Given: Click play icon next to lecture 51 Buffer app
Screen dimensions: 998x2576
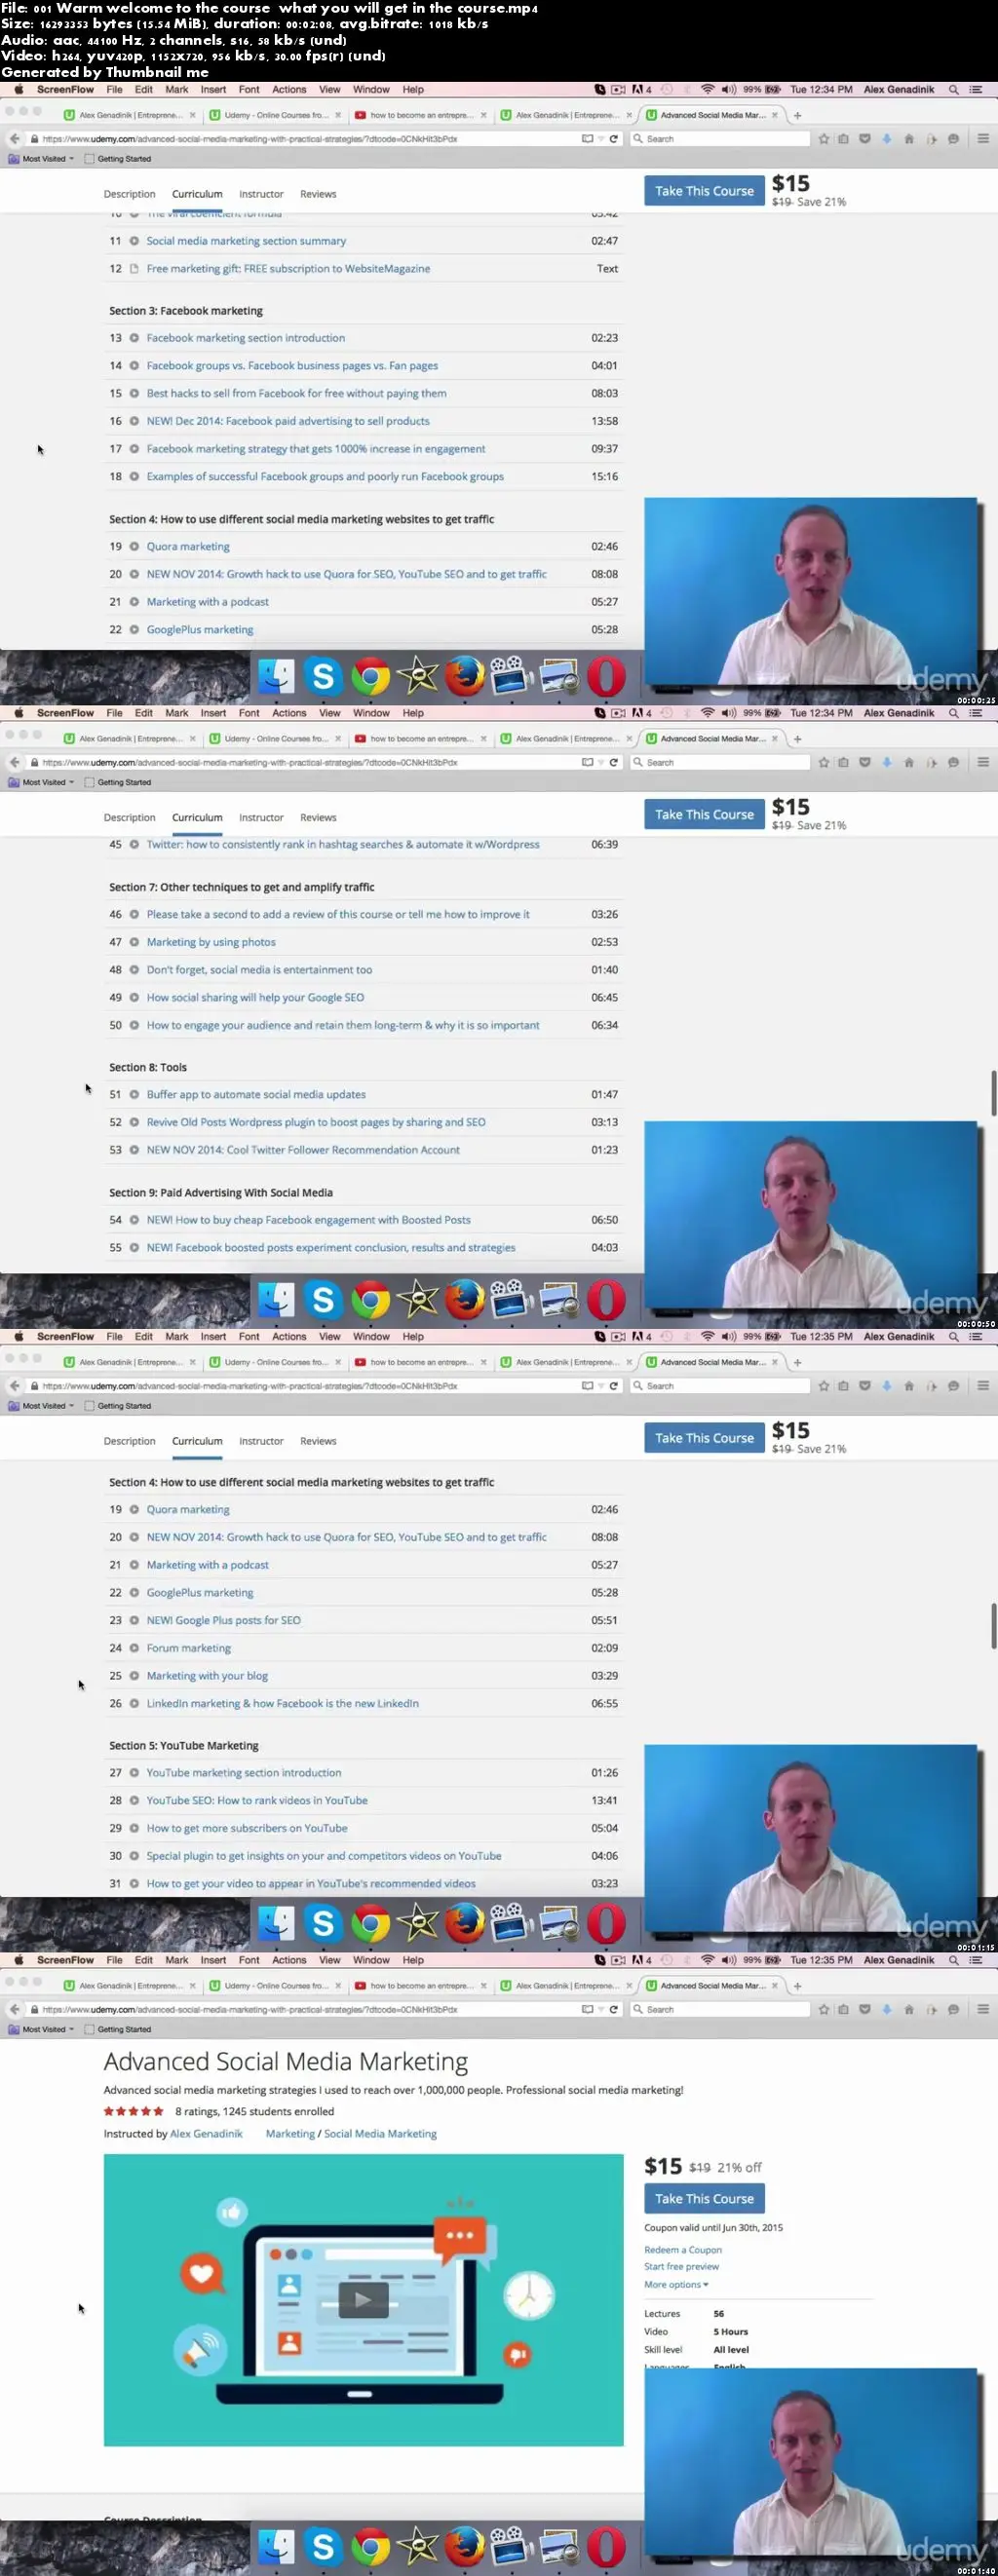Looking at the screenshot, I should (134, 1094).
